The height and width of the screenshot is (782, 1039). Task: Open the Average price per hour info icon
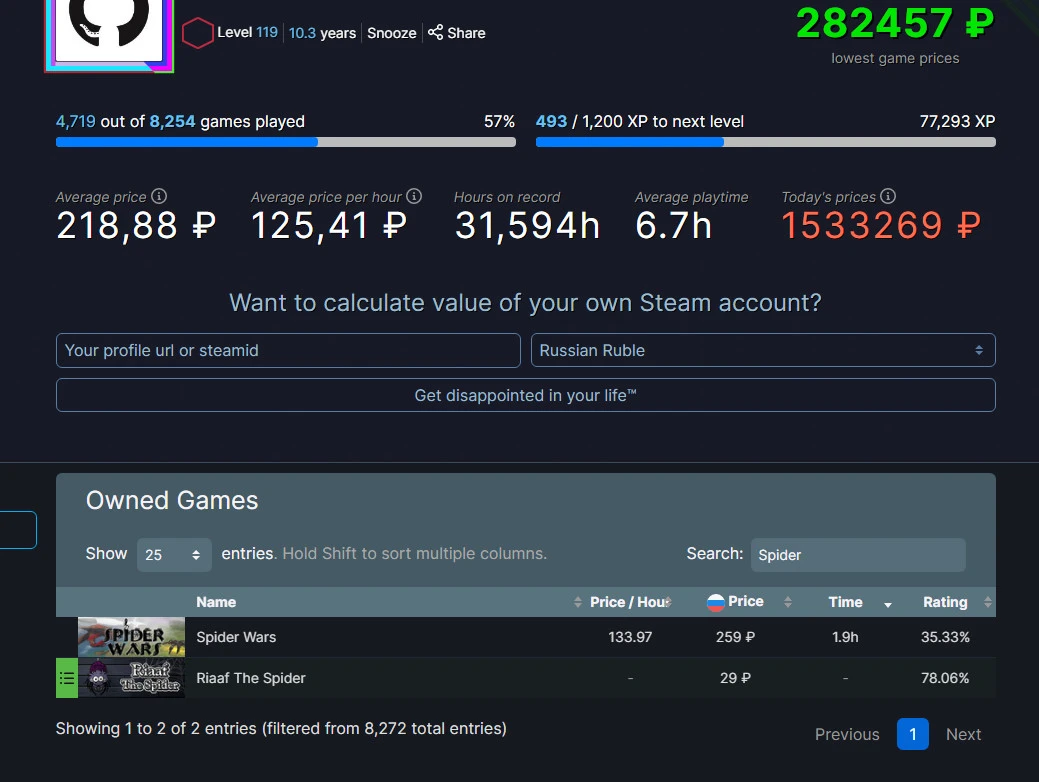[414, 196]
